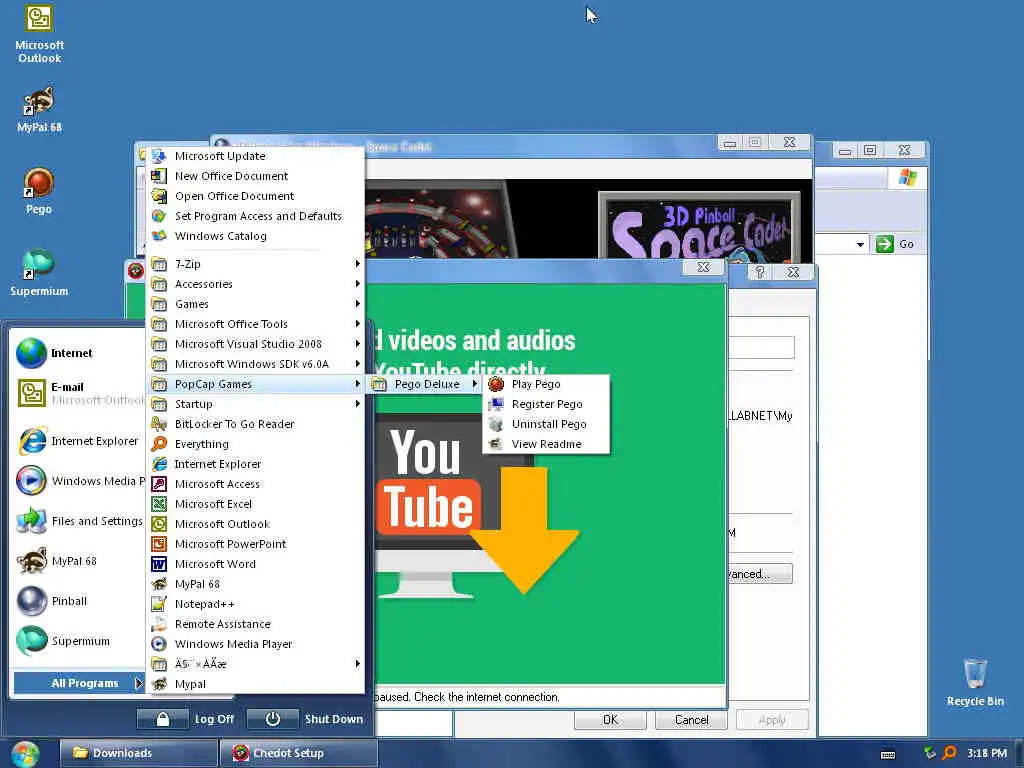This screenshot has width=1024, height=768.
Task: Click the taskbar clock showing 3:18 PM
Action: click(x=987, y=753)
